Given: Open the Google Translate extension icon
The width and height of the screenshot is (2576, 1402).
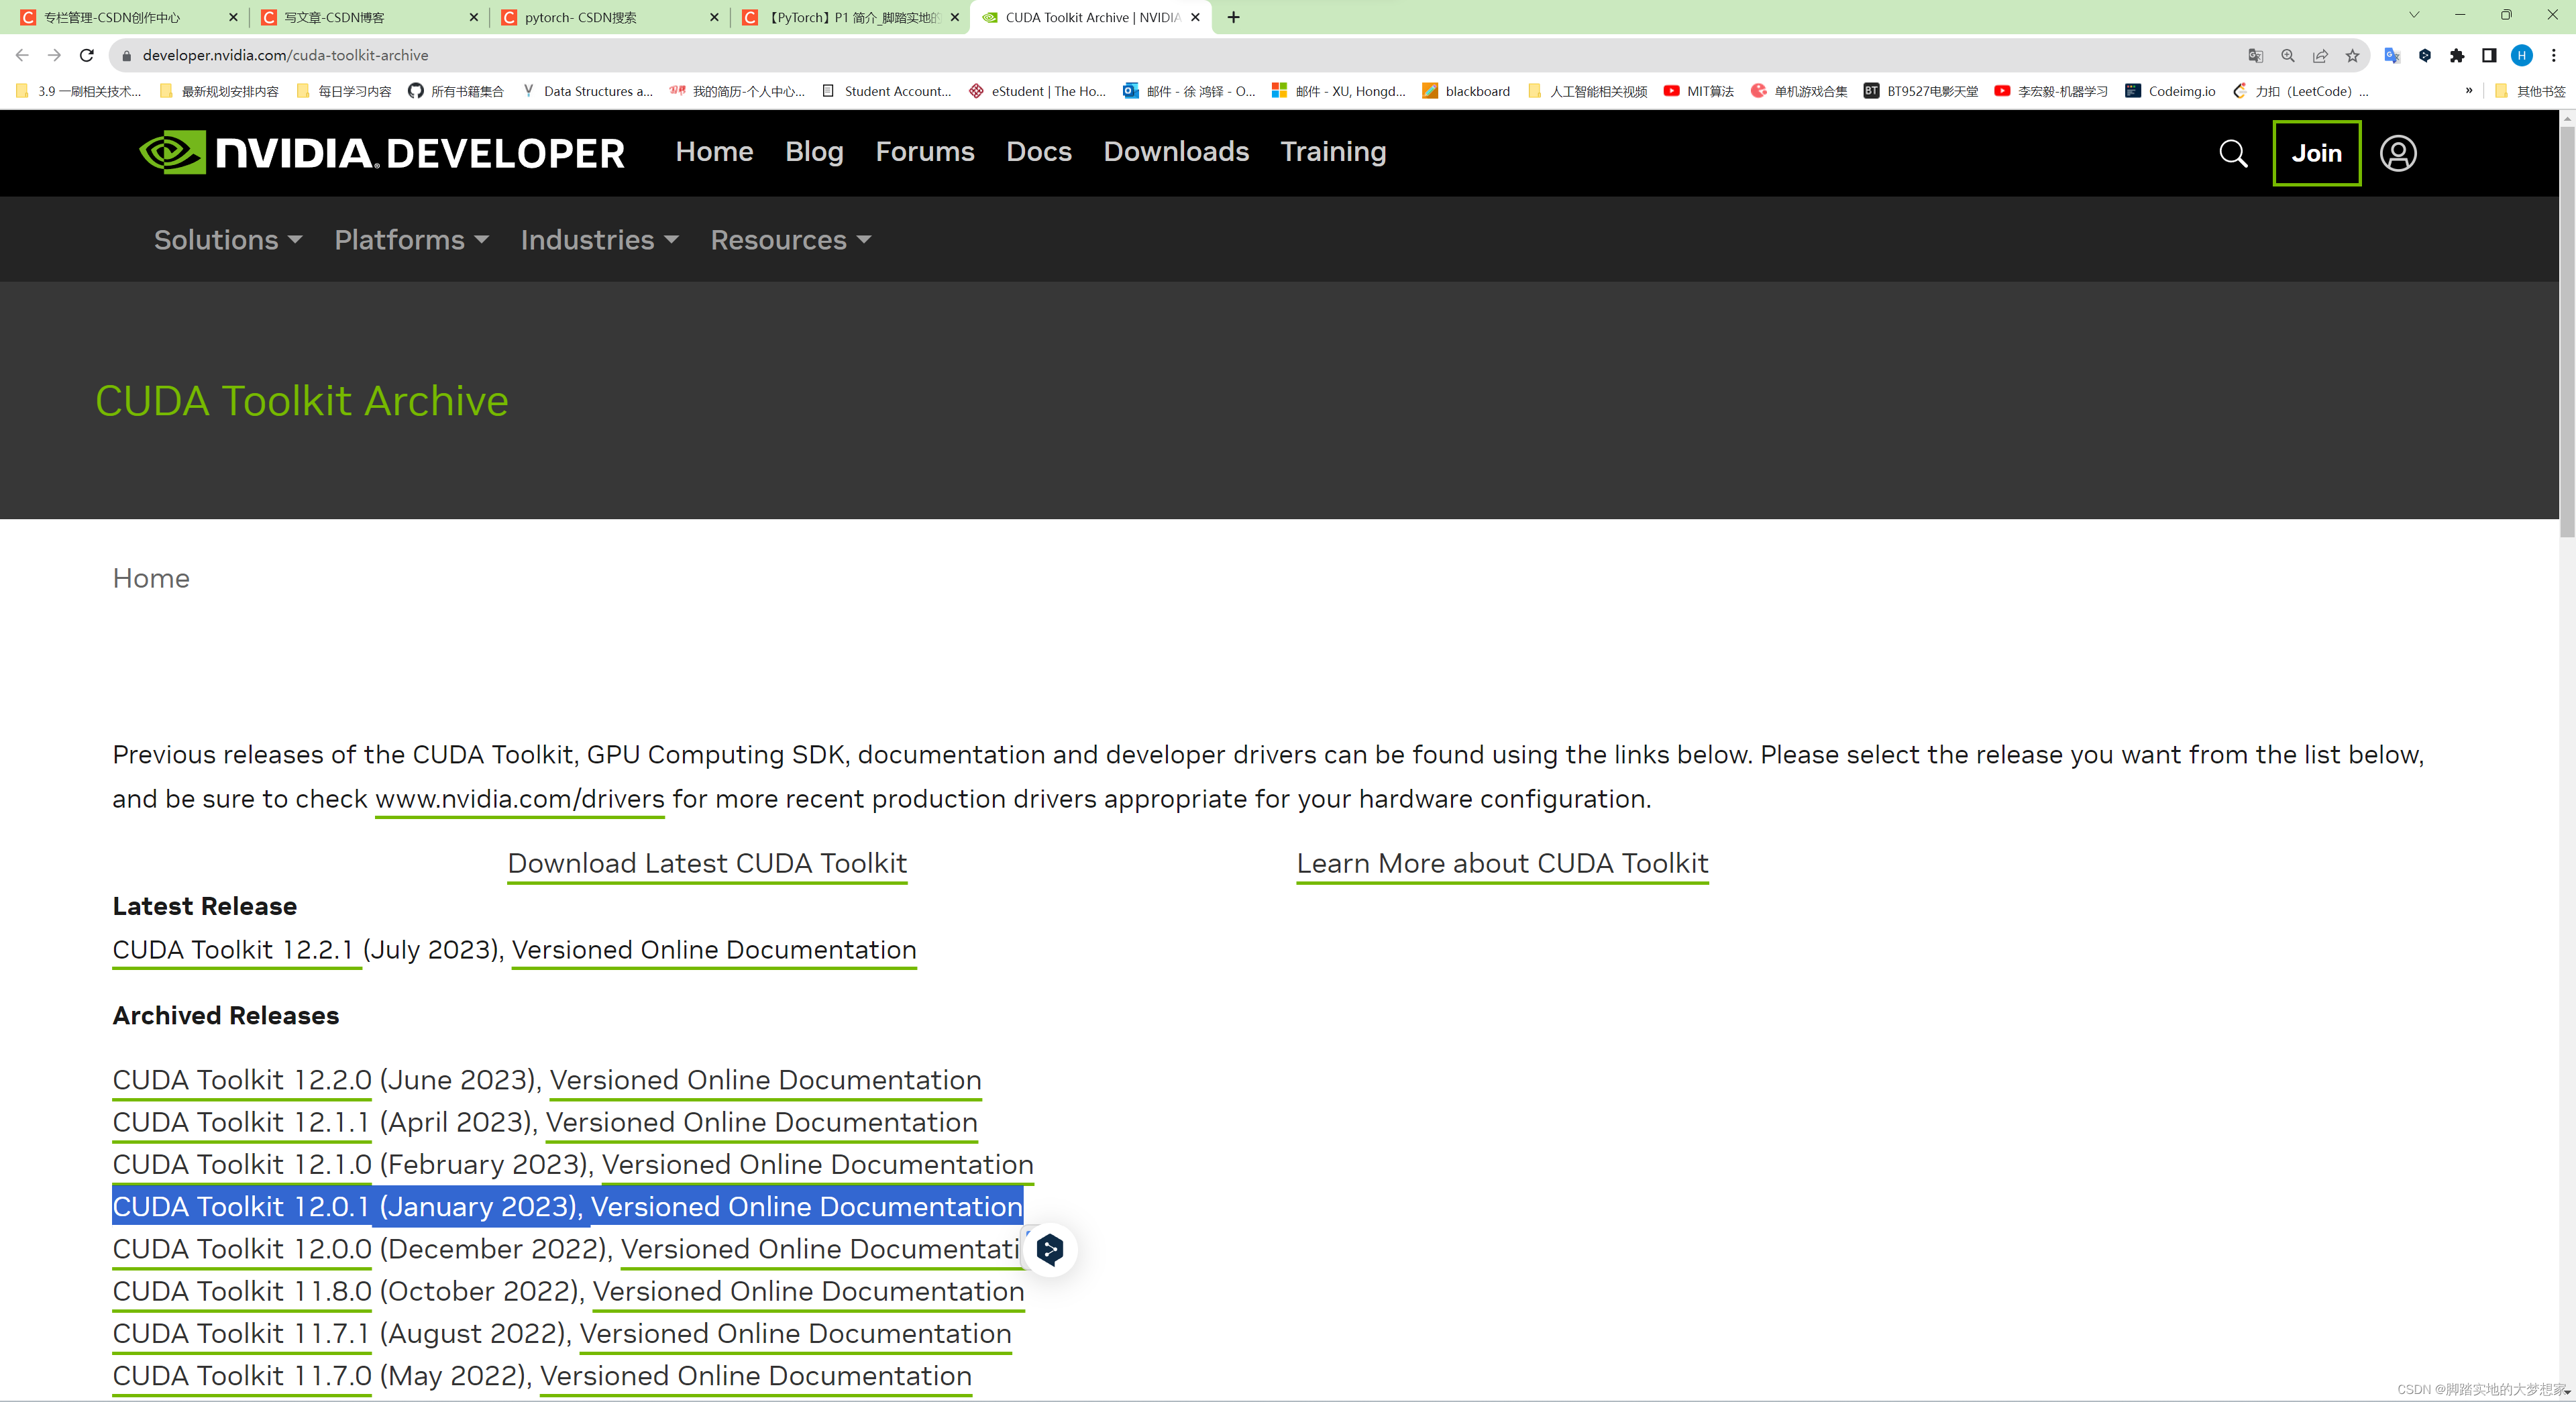Looking at the screenshot, I should pos(2392,56).
